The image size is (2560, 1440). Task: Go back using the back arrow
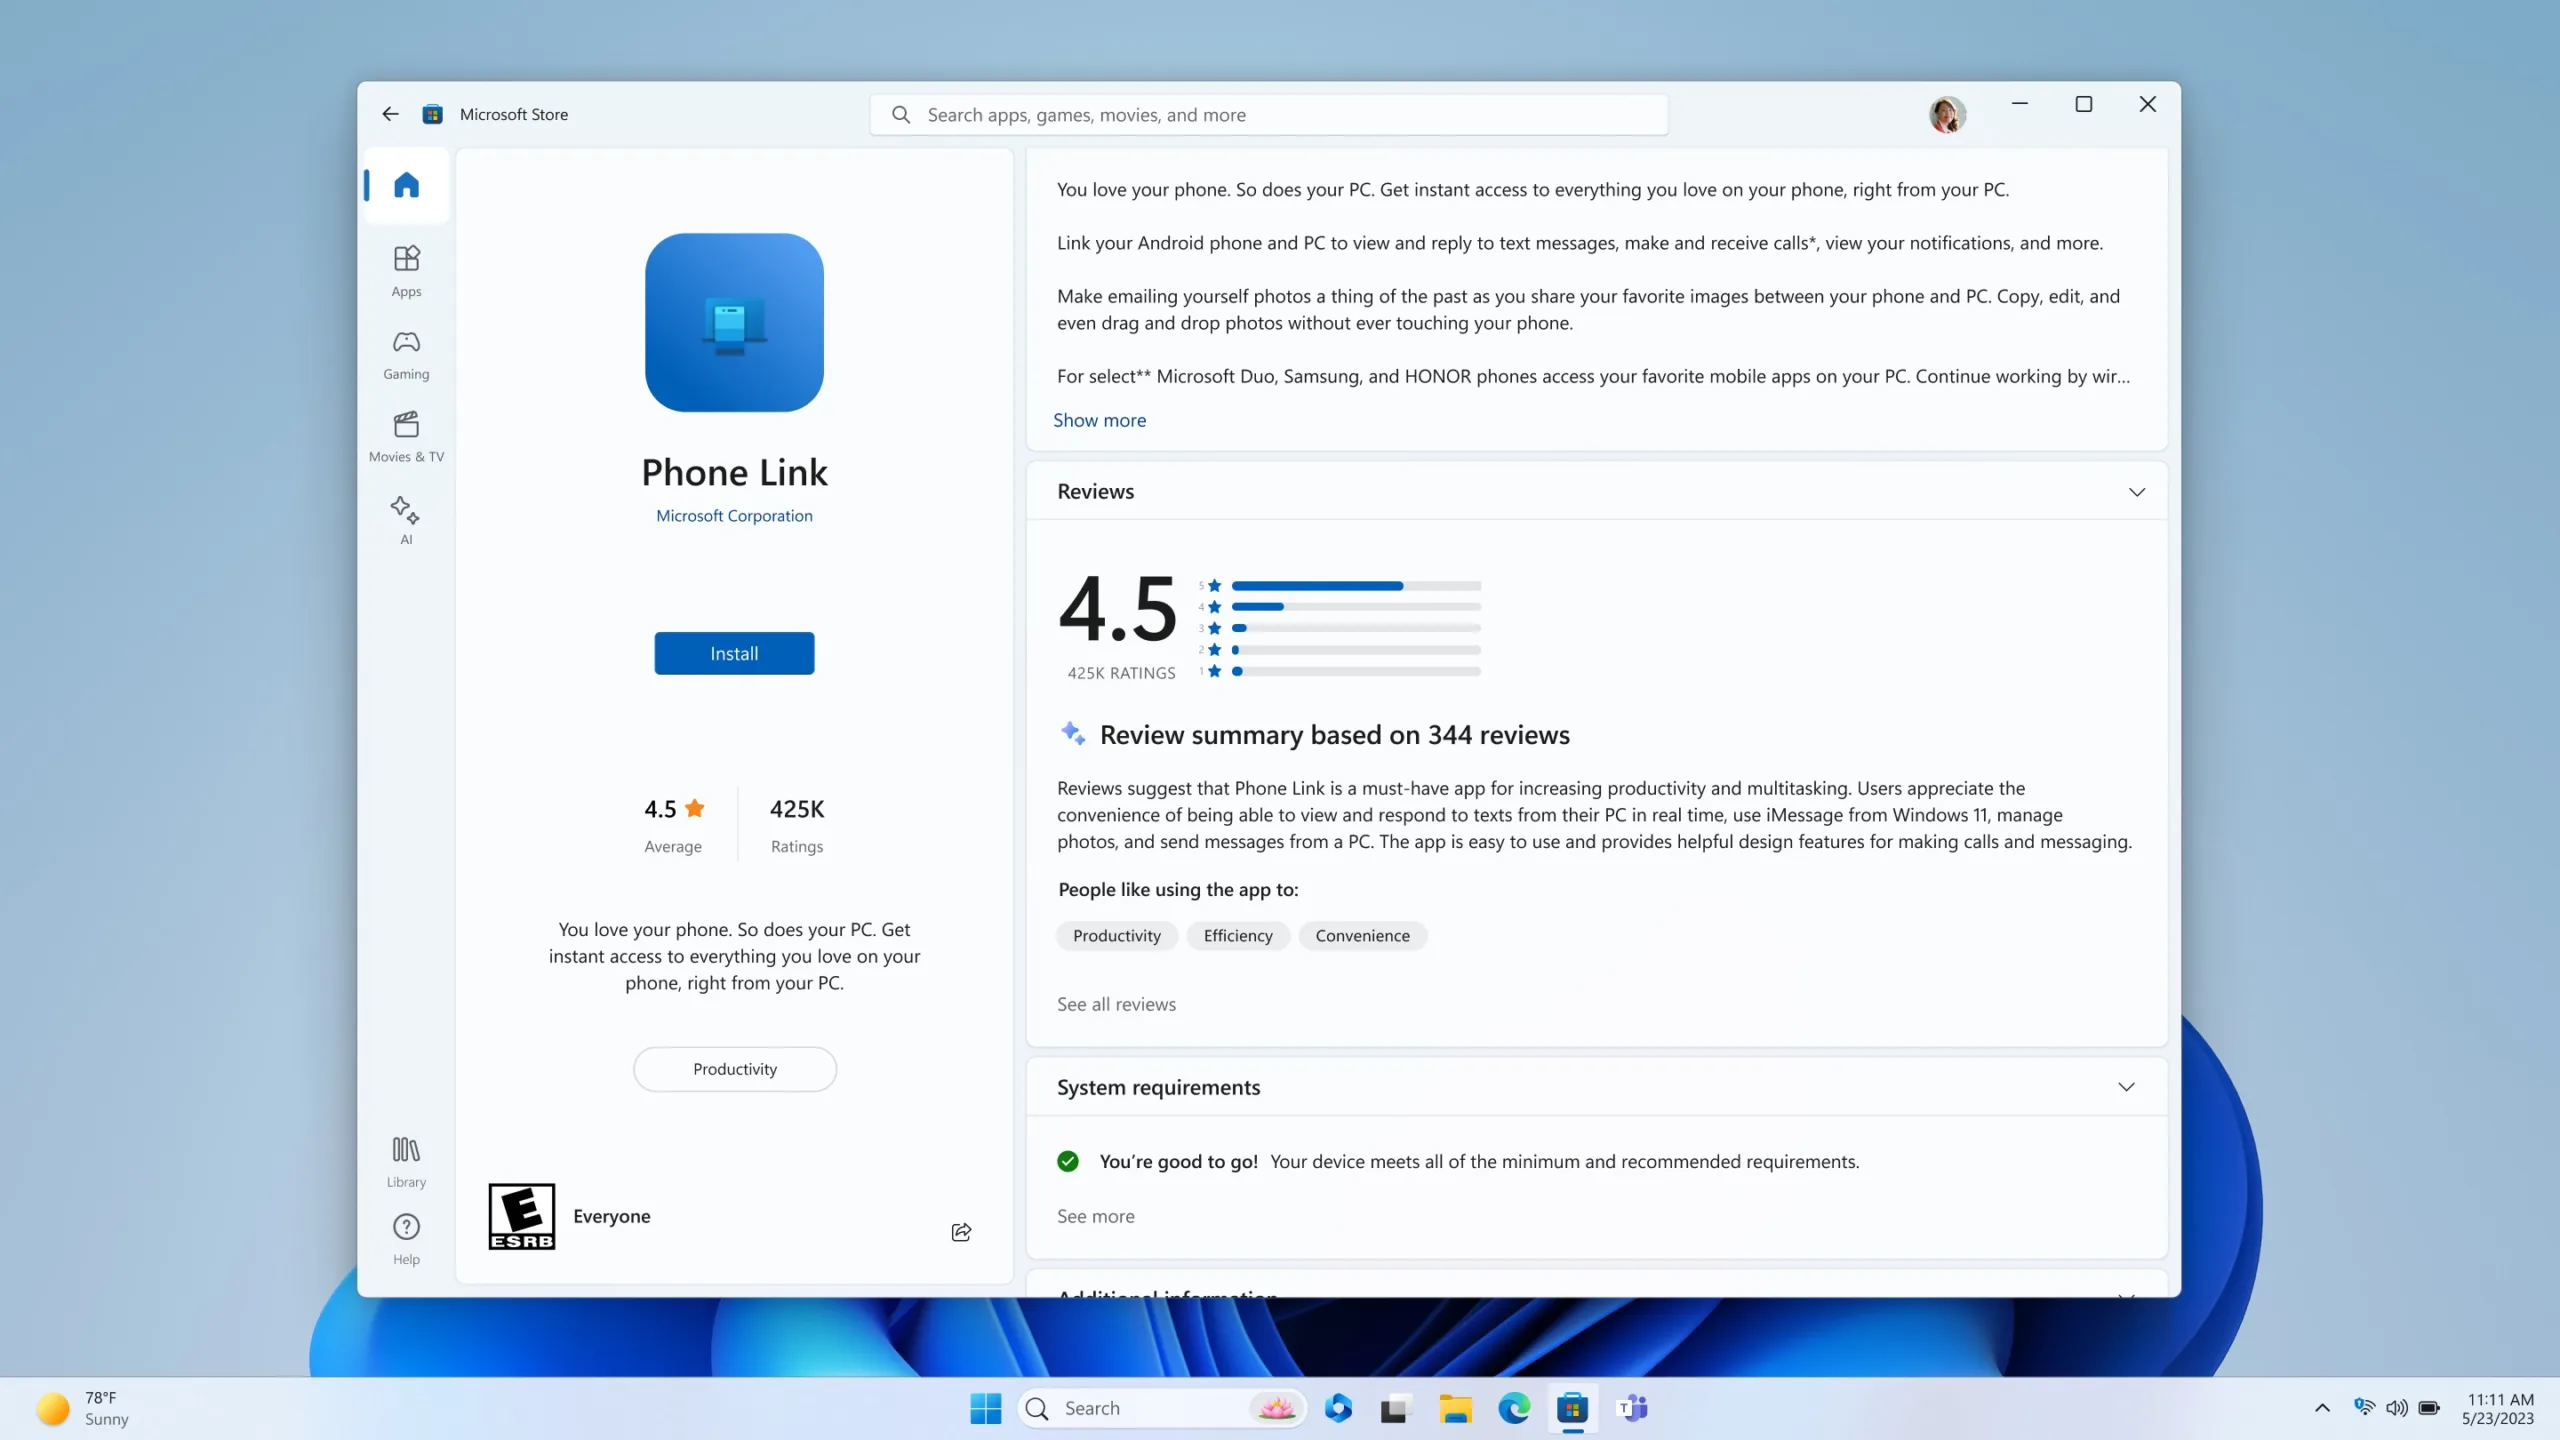390,114
